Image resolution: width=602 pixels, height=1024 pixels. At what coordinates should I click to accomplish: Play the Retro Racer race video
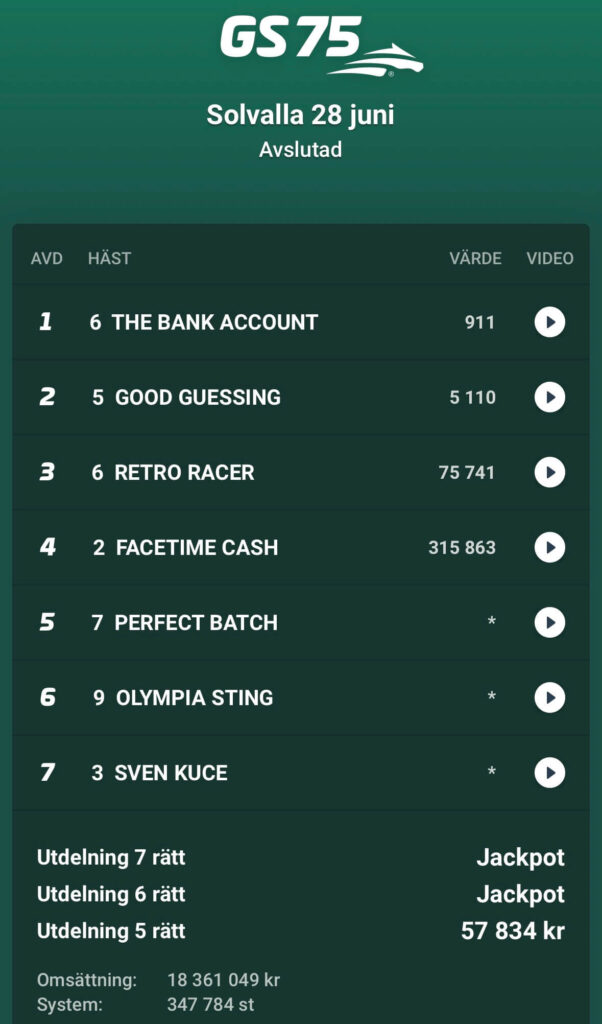click(550, 472)
